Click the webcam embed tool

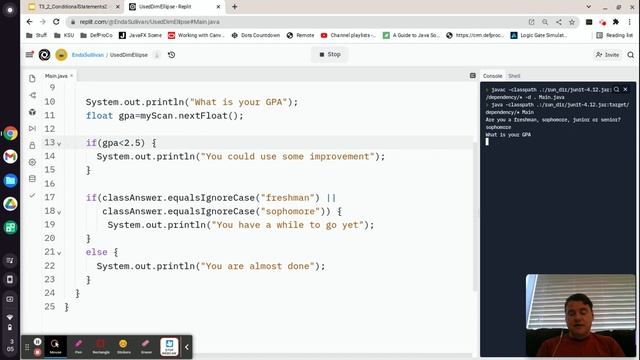pyautogui.click(x=169, y=347)
